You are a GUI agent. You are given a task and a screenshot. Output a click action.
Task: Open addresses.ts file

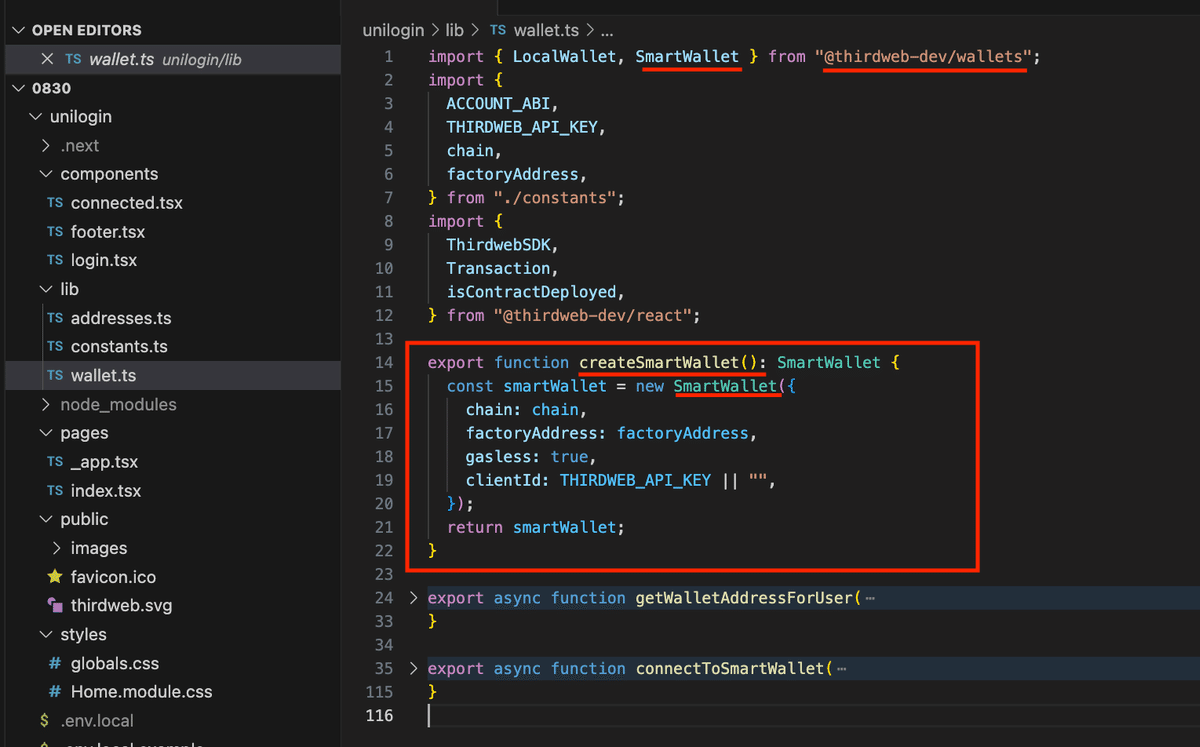pyautogui.click(x=121, y=318)
